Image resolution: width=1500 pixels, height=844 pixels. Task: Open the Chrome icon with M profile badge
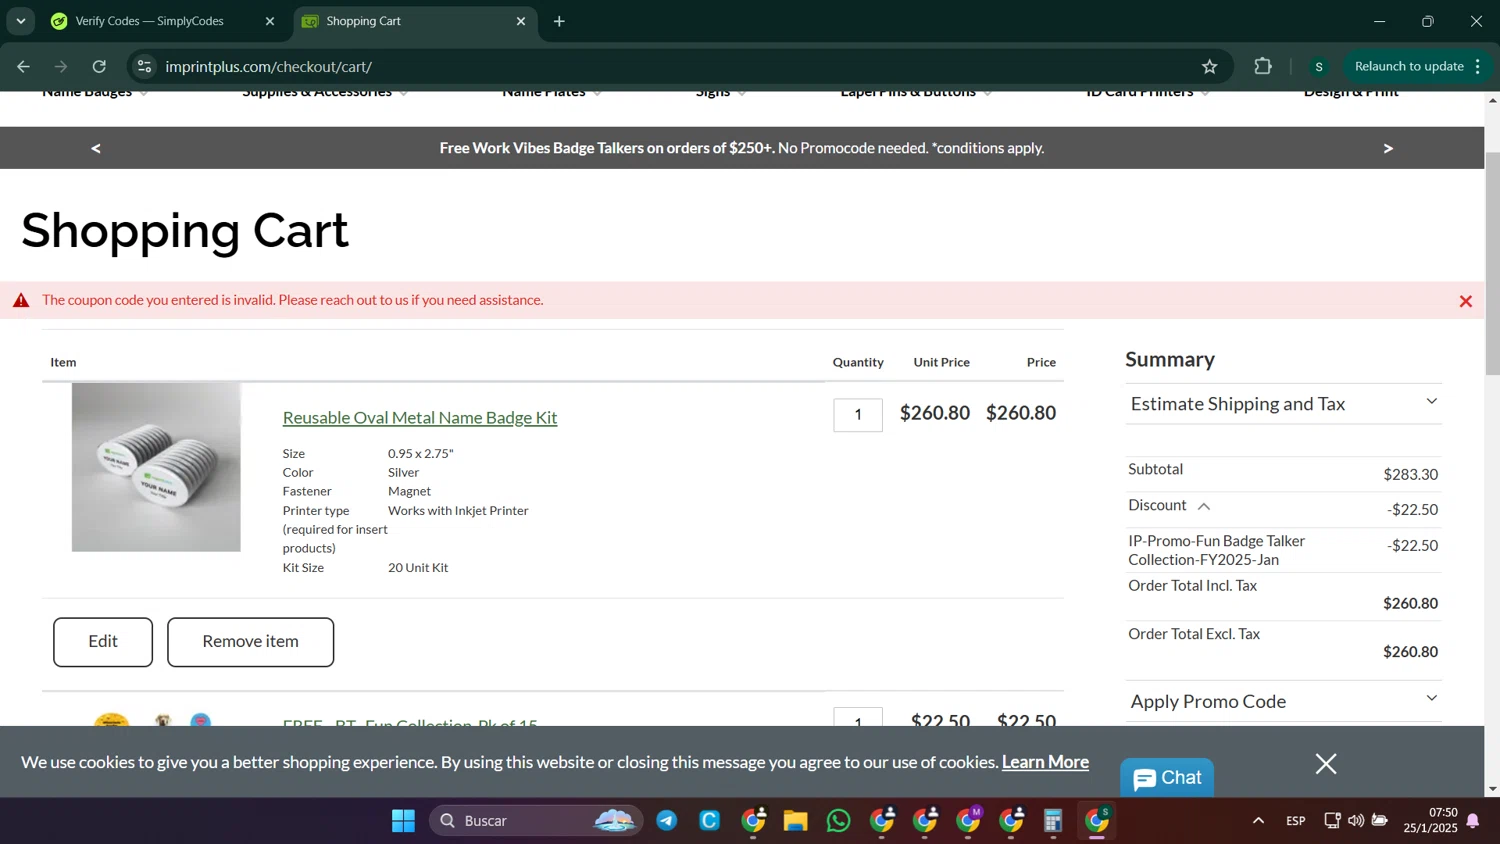coord(969,821)
